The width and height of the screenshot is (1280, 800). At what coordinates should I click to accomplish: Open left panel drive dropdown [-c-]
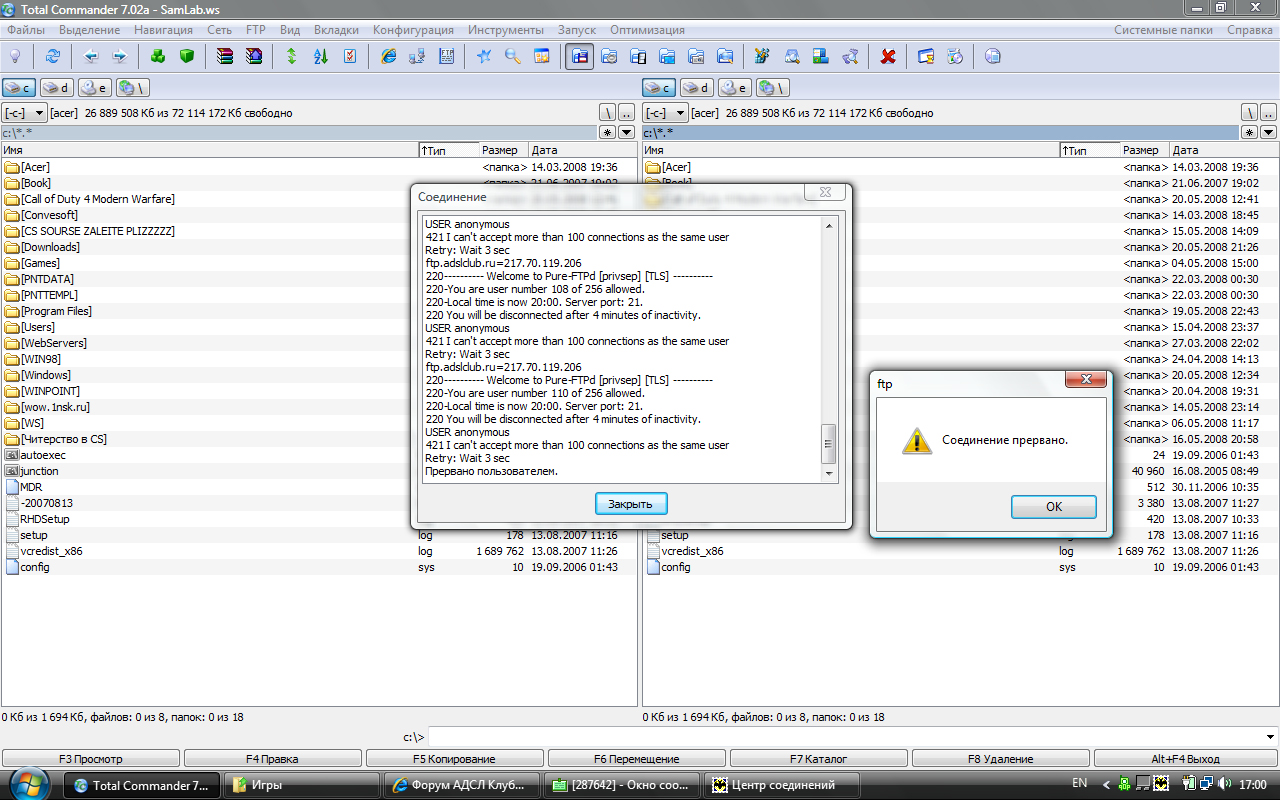pos(25,113)
